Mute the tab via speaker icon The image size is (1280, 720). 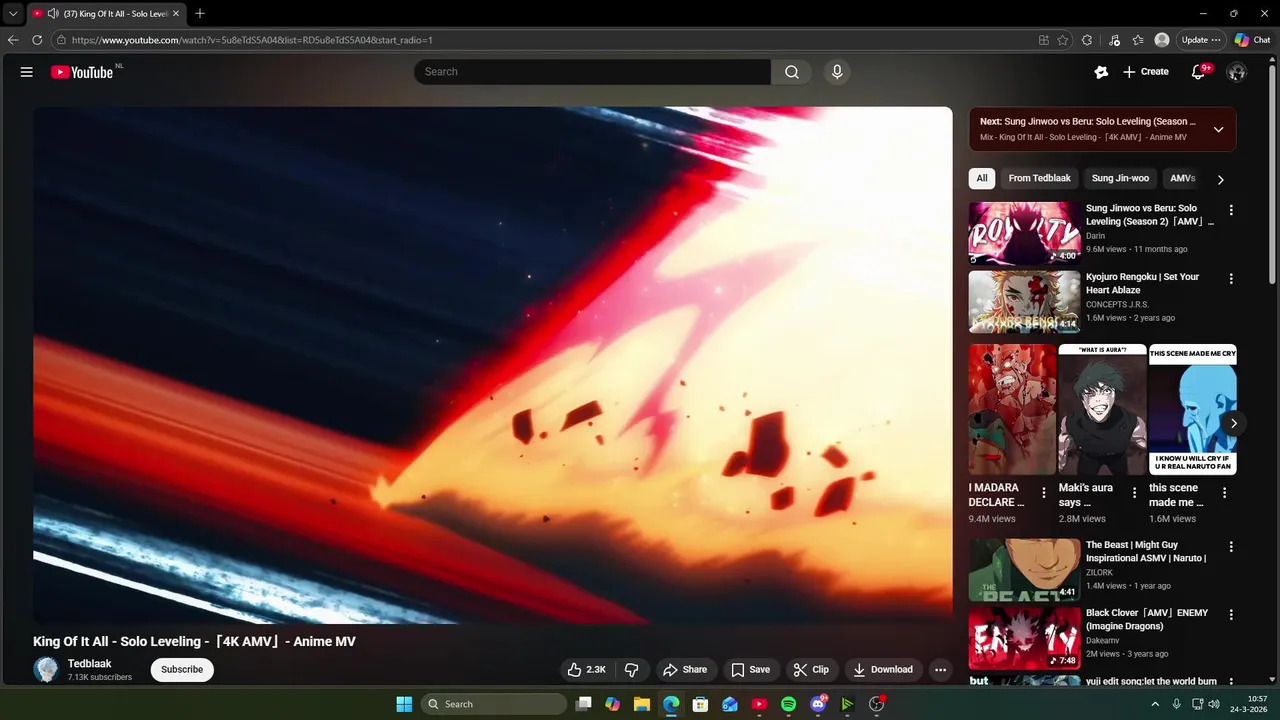52,14
